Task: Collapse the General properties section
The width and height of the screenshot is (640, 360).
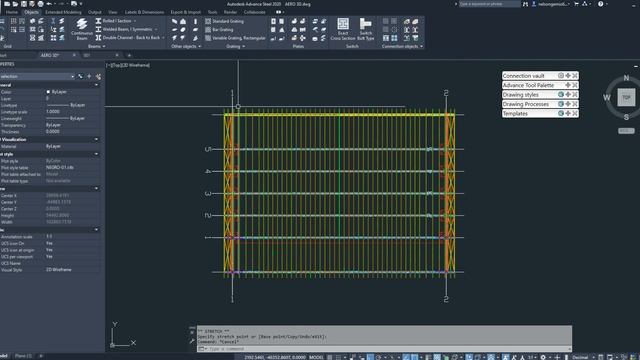Action: [x=97, y=85]
